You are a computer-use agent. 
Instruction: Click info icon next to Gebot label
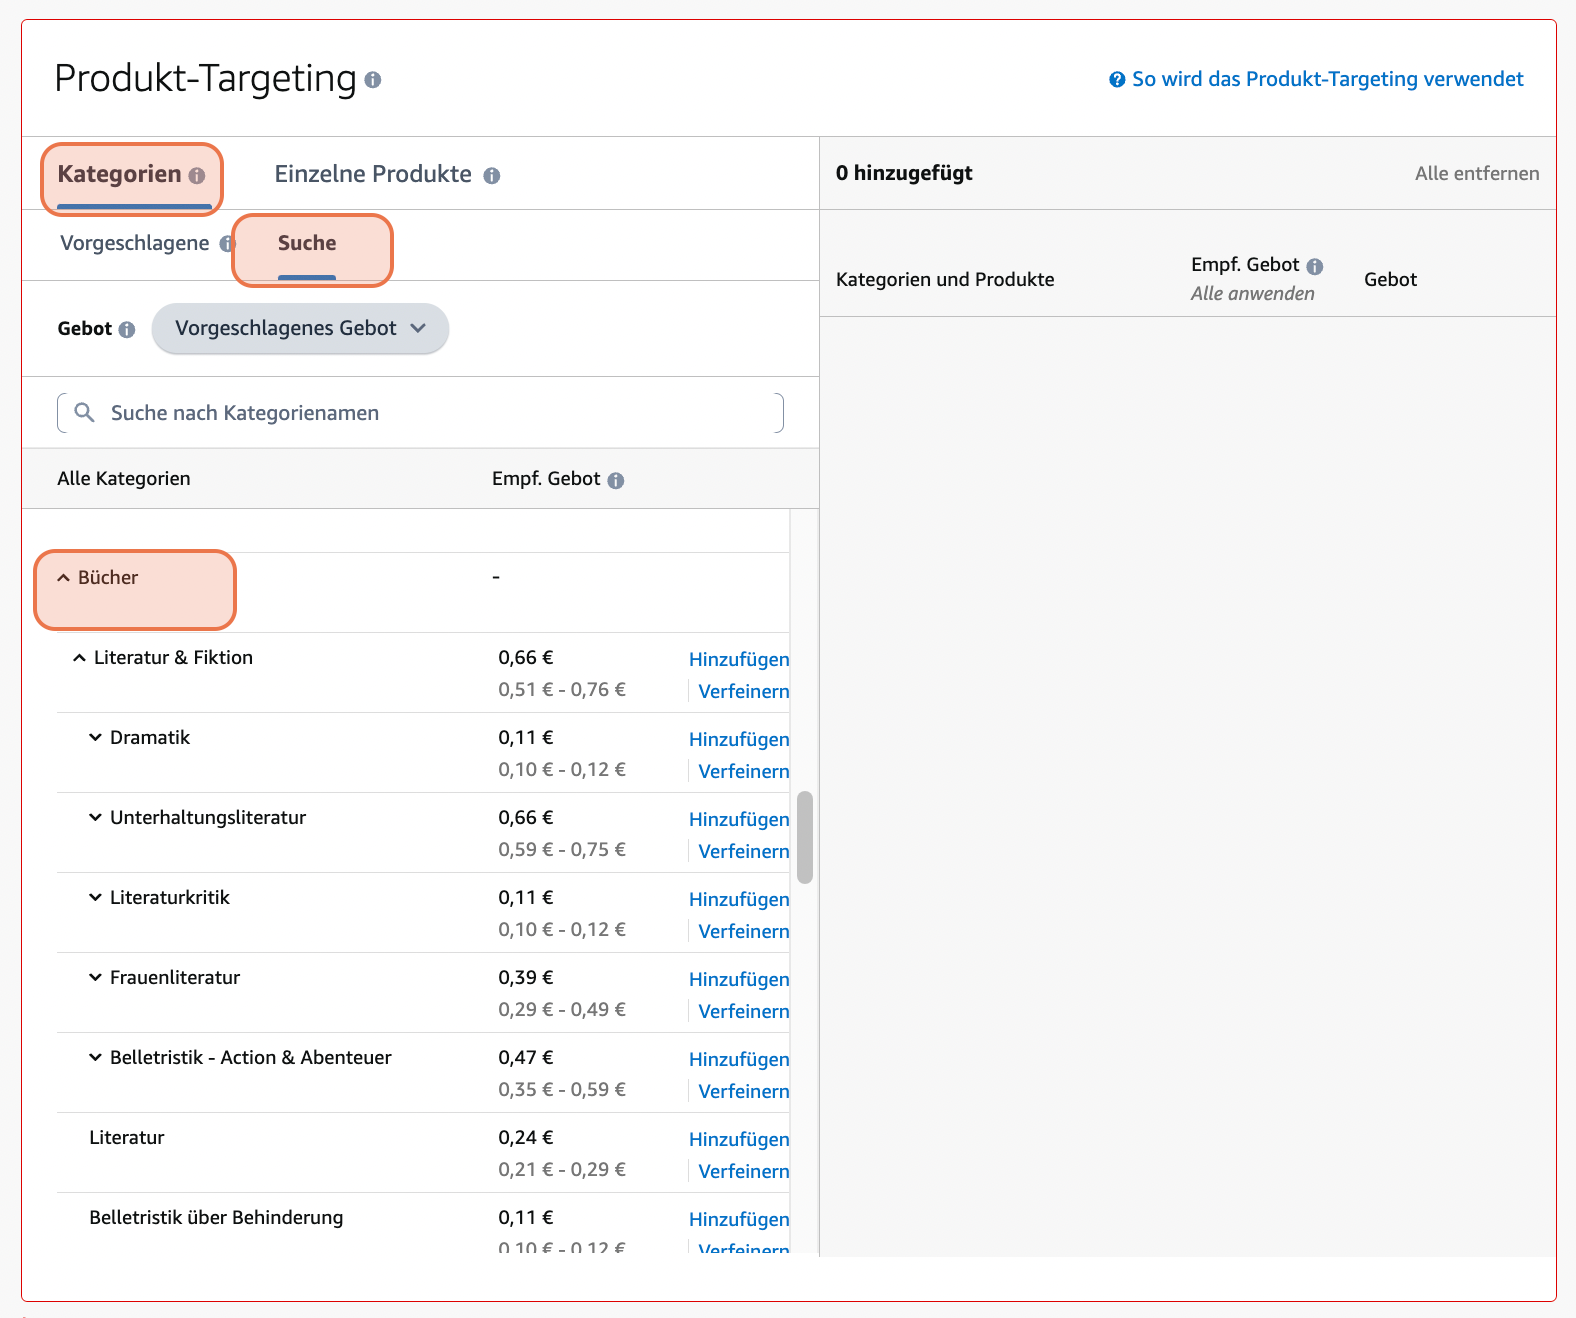(x=127, y=330)
